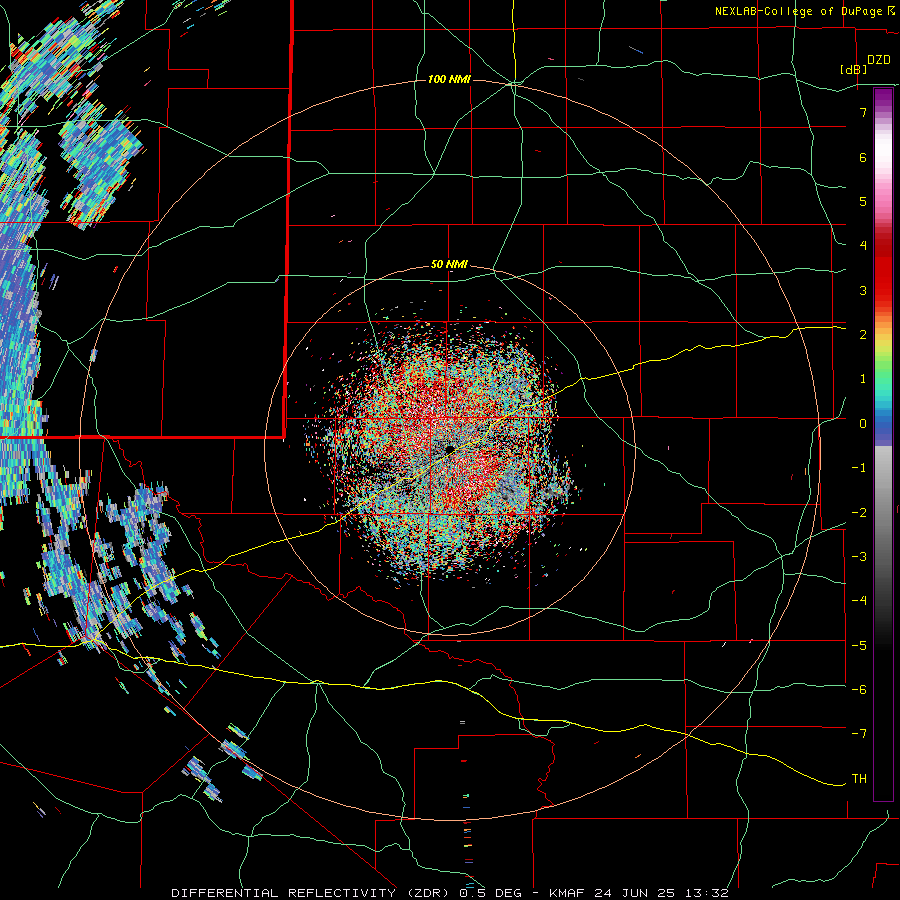Click the -6 value on the legend
The width and height of the screenshot is (900, 900).
859,690
